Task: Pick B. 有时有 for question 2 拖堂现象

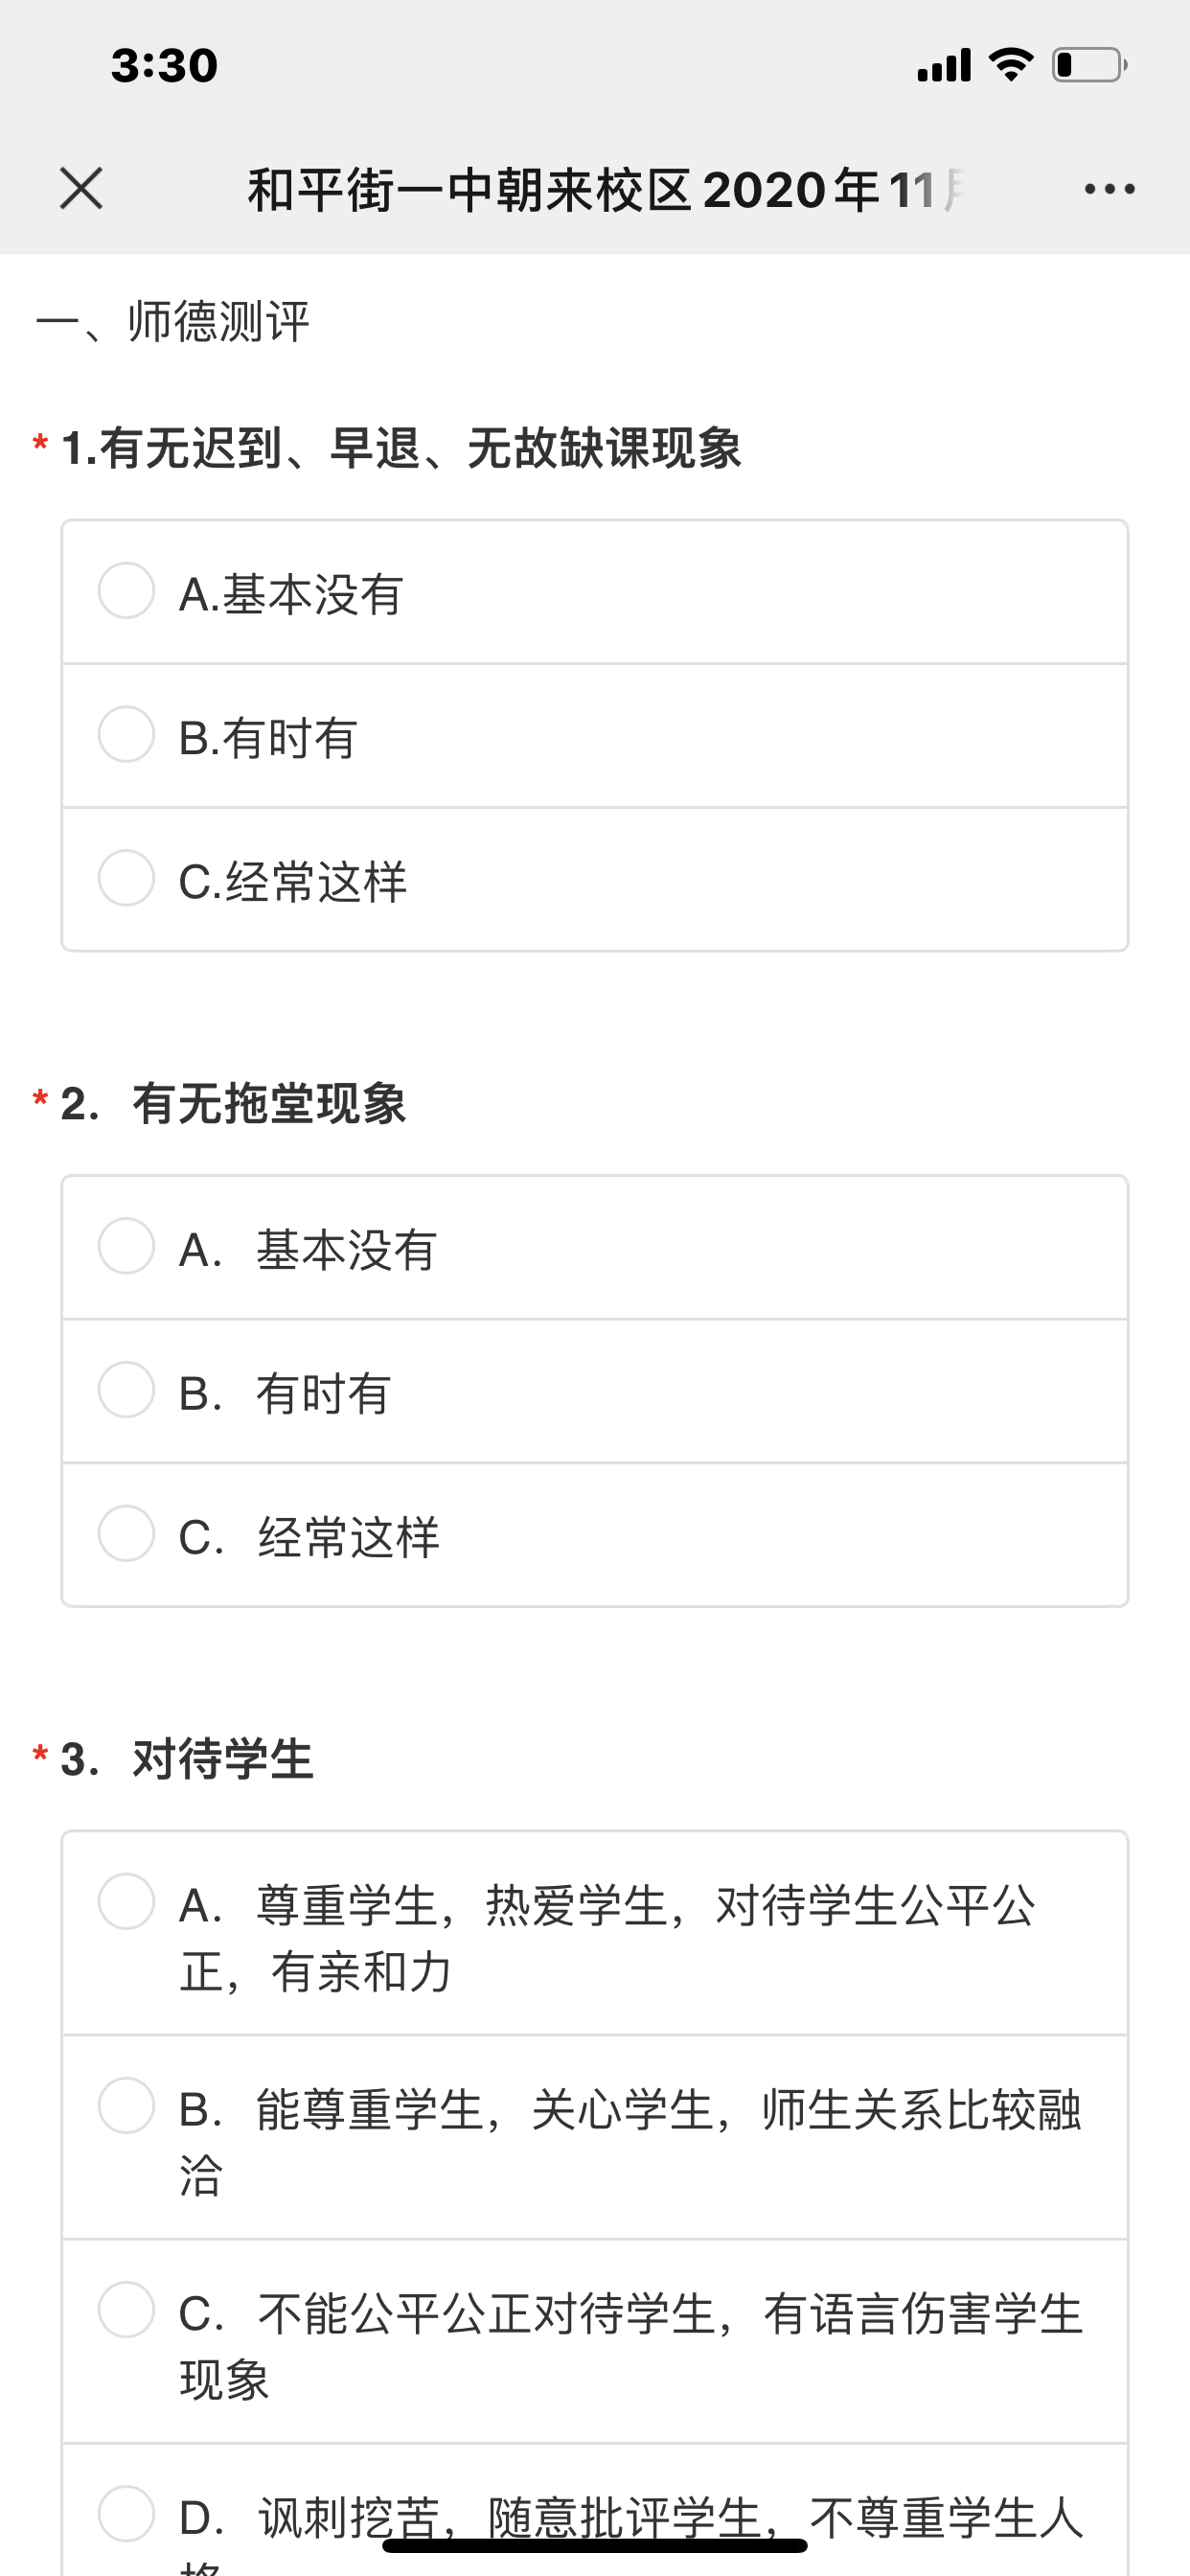Action: [x=126, y=1391]
